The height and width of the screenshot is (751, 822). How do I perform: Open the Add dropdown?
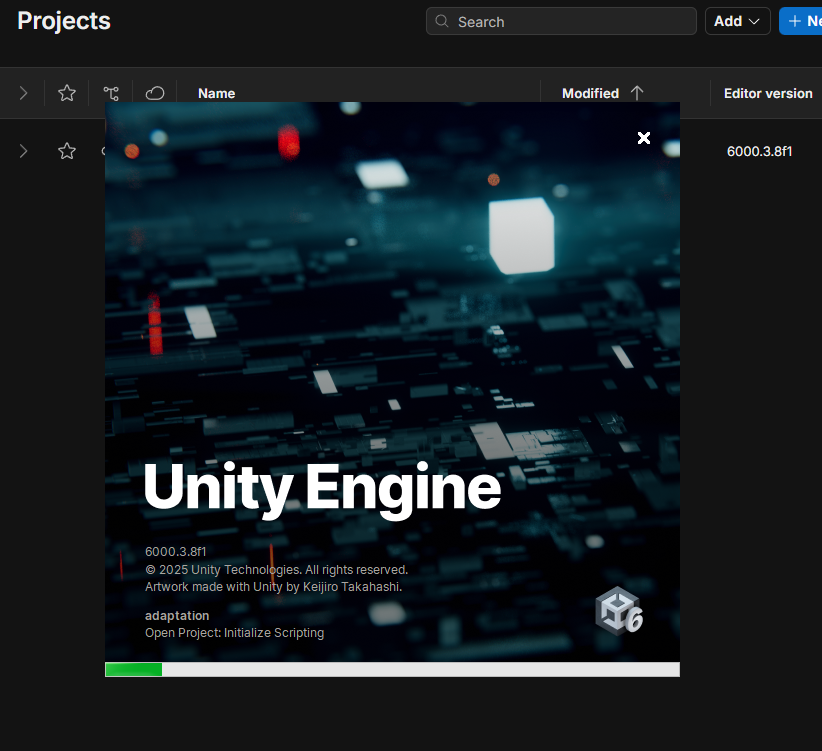tap(737, 21)
